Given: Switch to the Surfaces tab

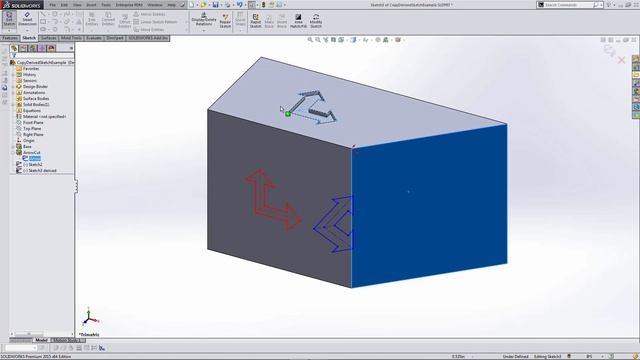Looking at the screenshot, I should pyautogui.click(x=49, y=38).
